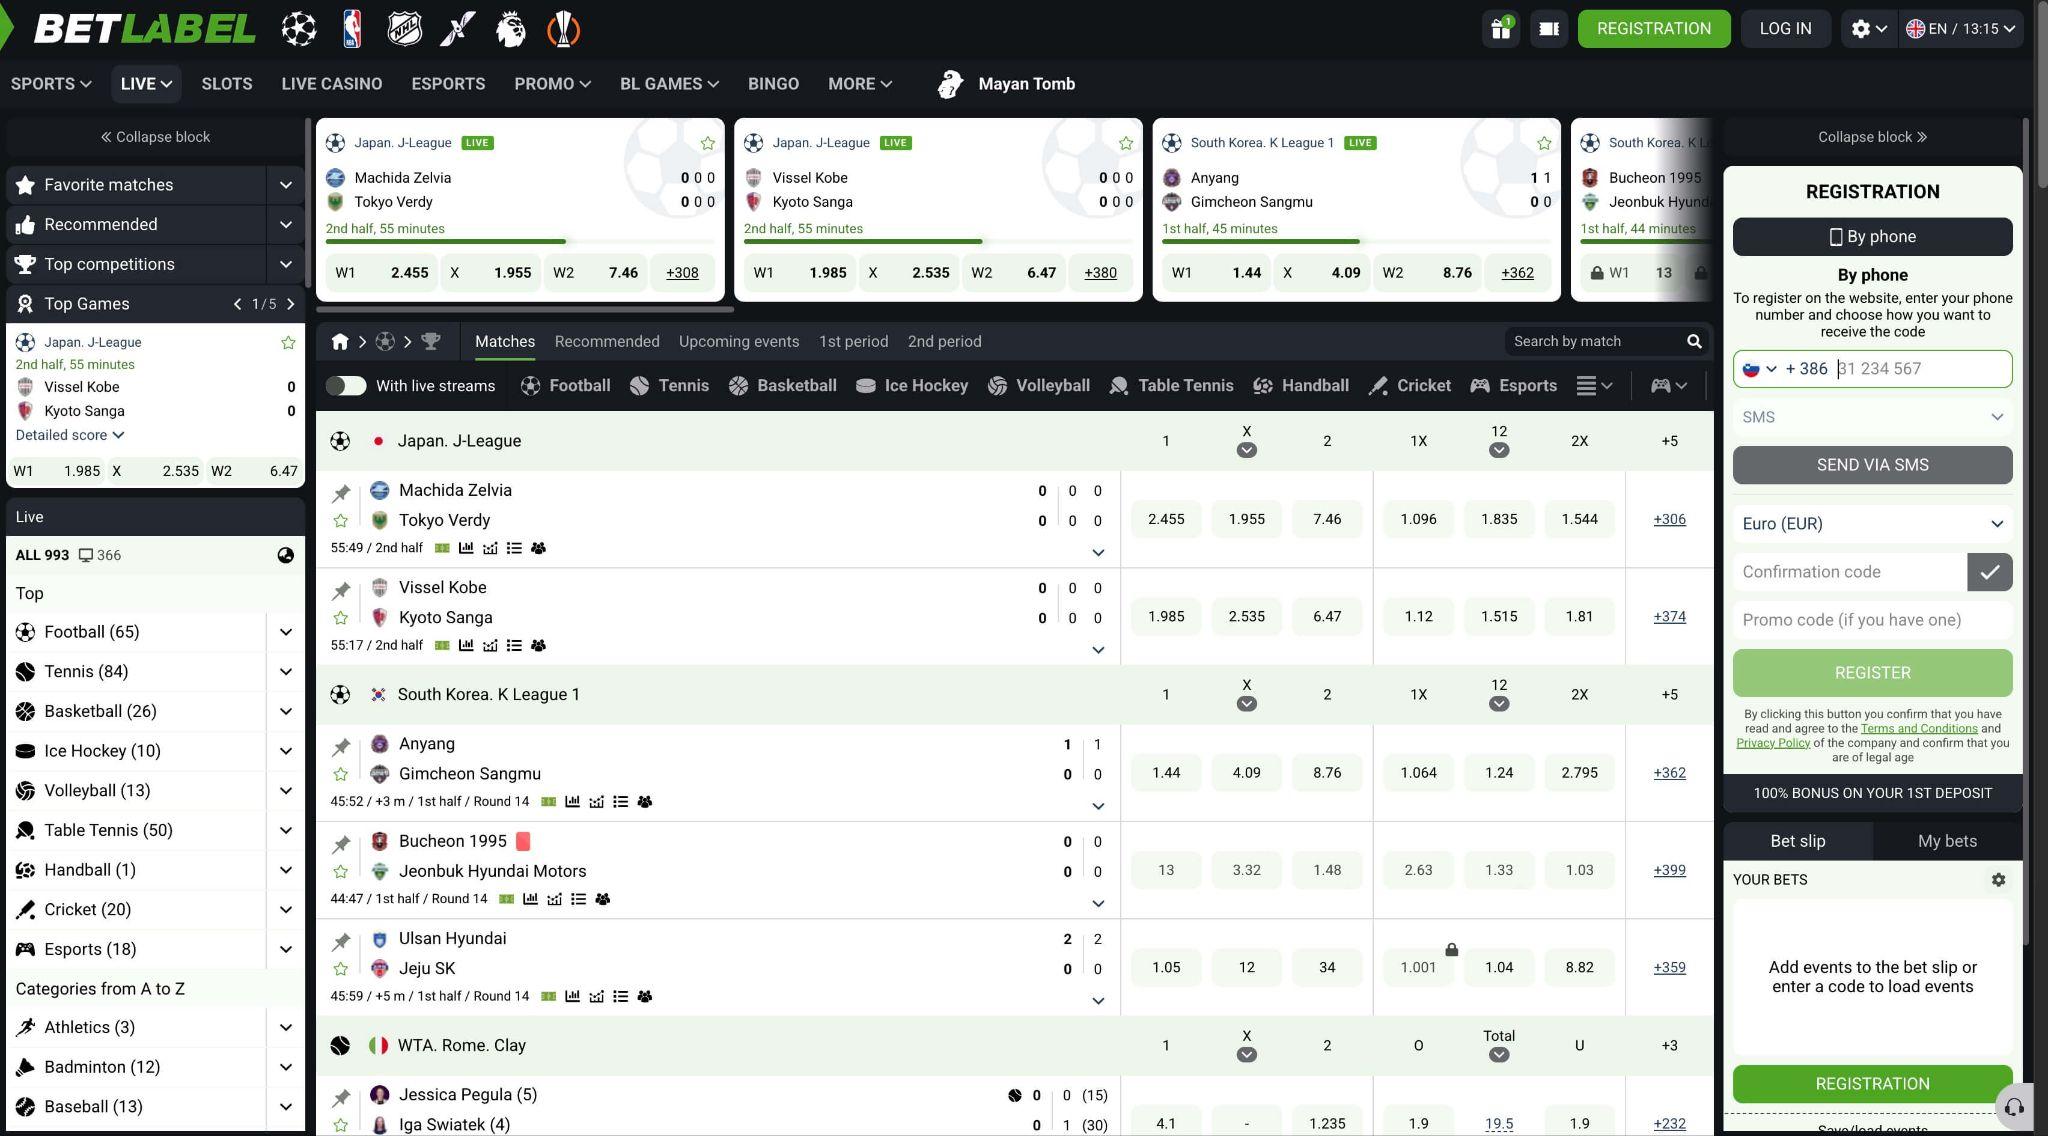The width and height of the screenshot is (2048, 1136).
Task: Open the live support headset chat icon
Action: tap(2014, 1106)
